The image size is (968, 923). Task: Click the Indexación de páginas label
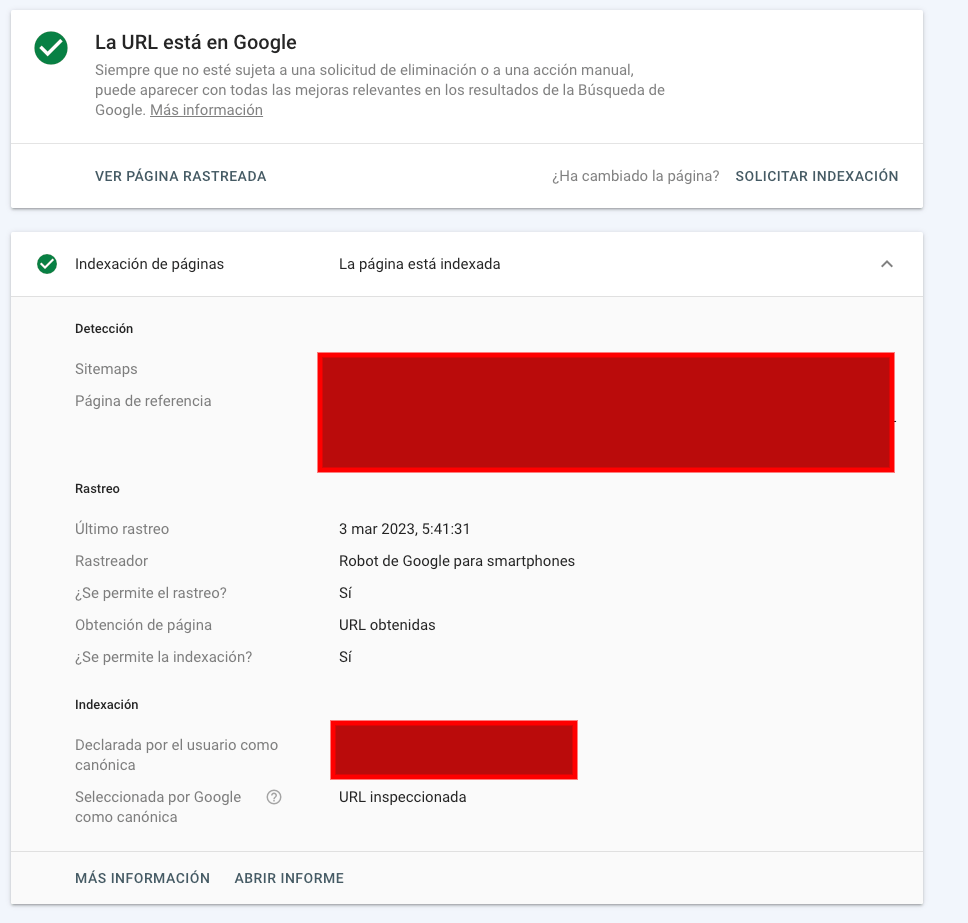pyautogui.click(x=149, y=264)
